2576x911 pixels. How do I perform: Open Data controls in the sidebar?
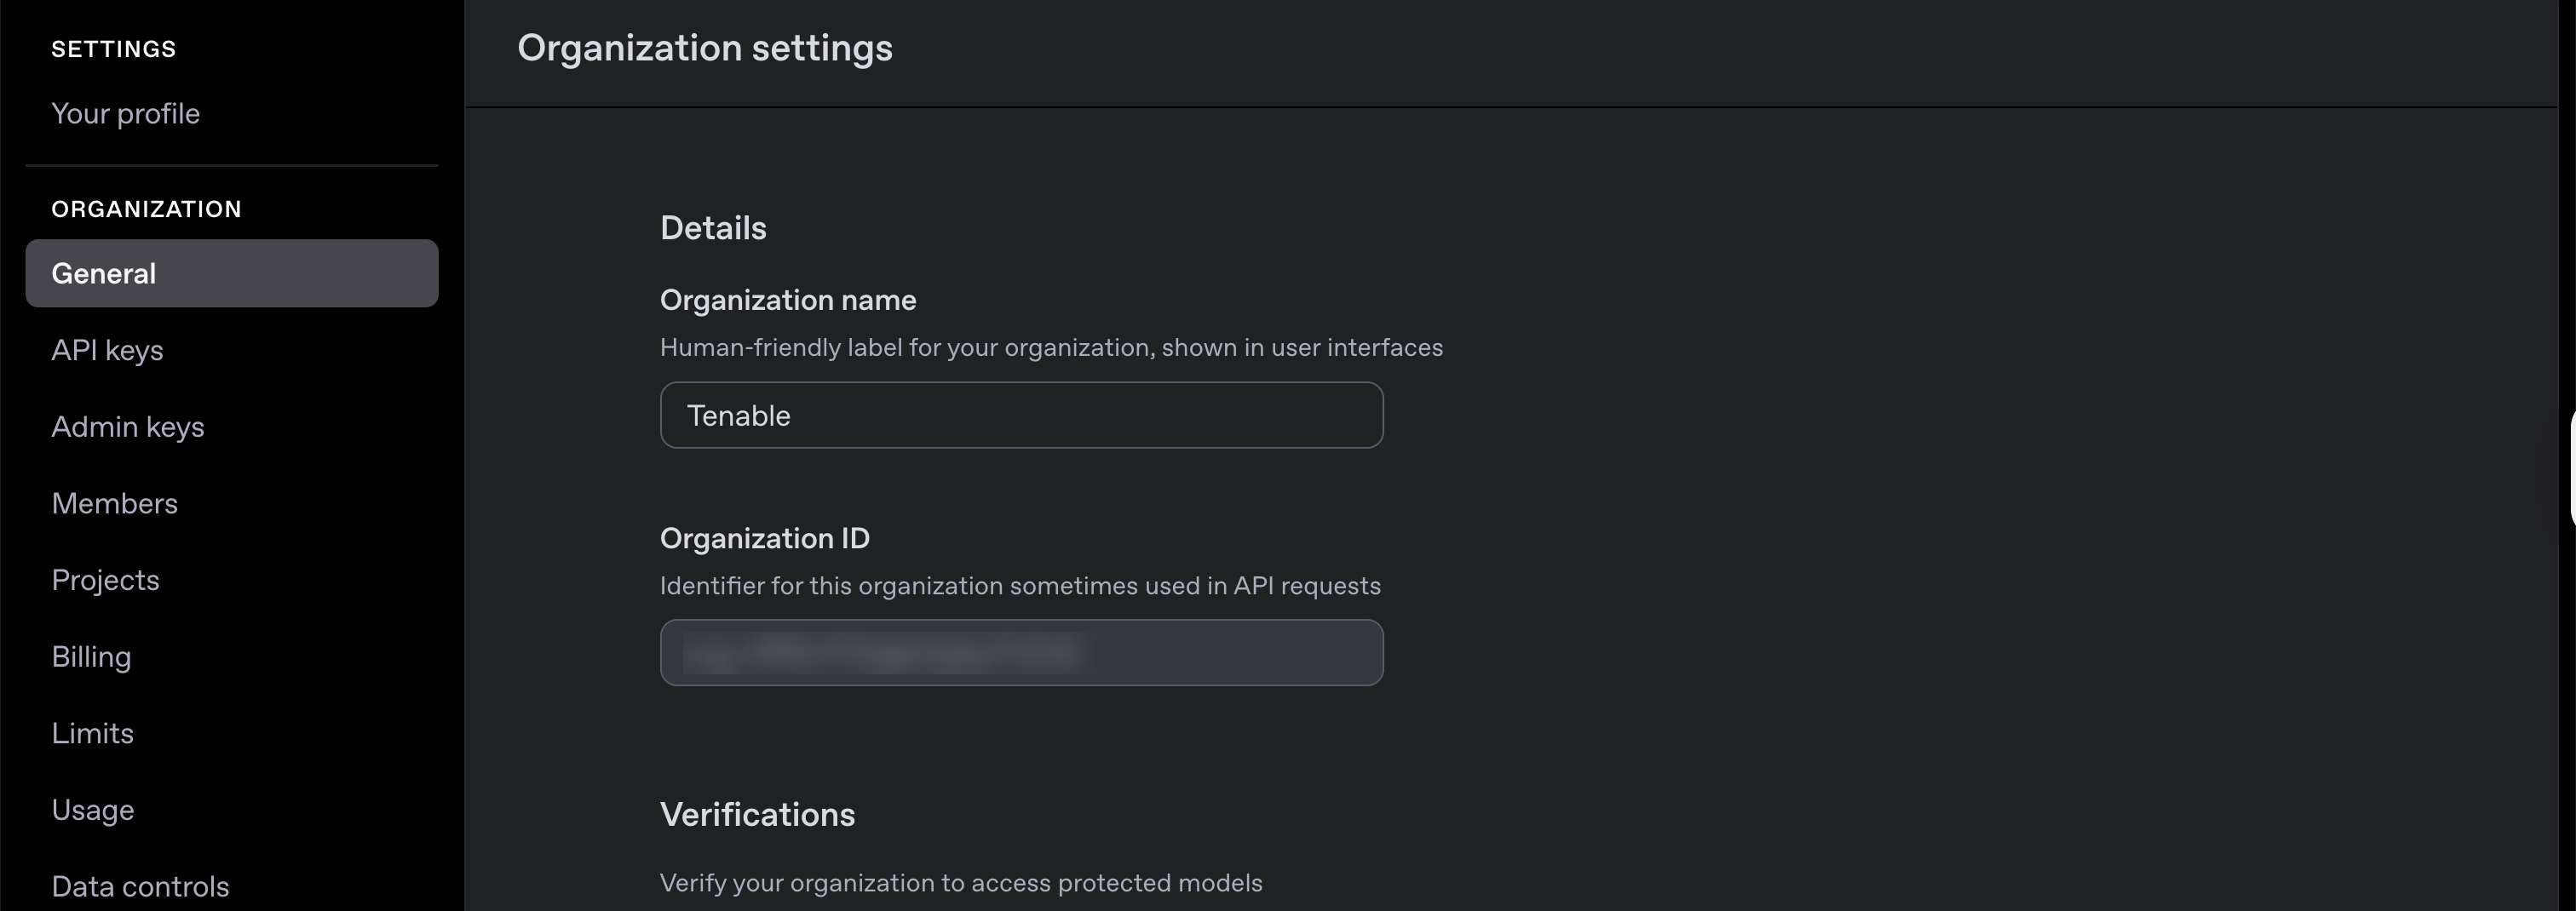click(140, 886)
